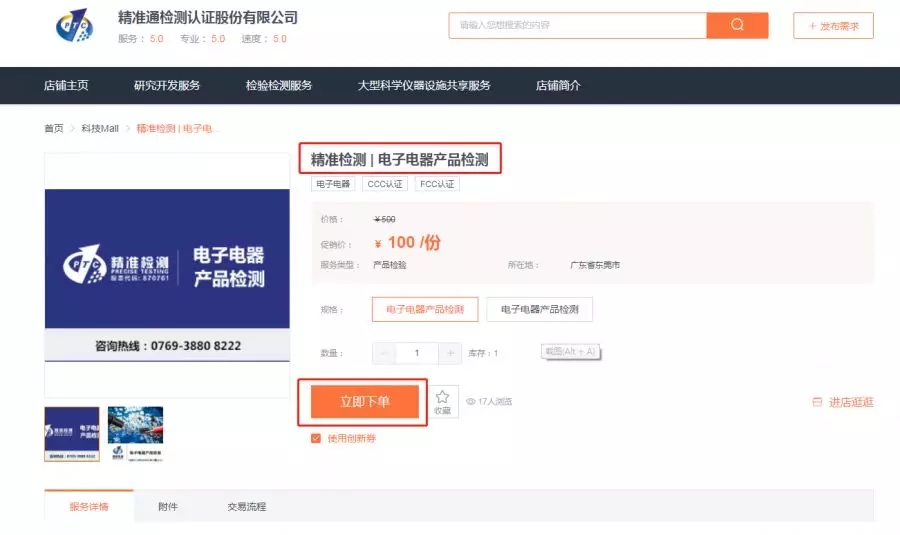
Task: Click the FCC认证 tag
Action: click(x=437, y=184)
